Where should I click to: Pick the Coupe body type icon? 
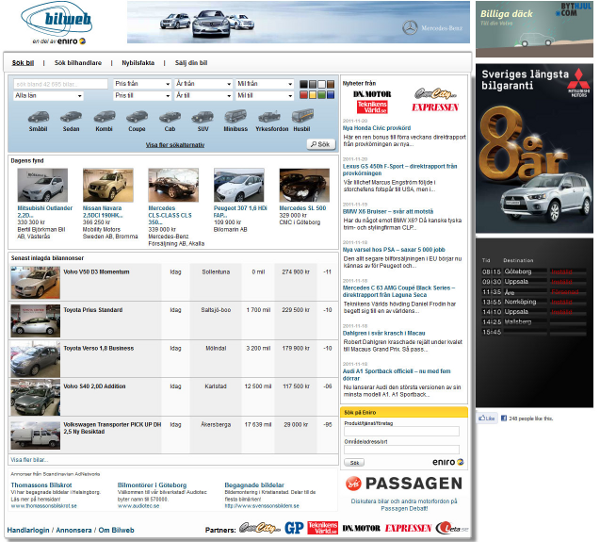[x=137, y=116]
